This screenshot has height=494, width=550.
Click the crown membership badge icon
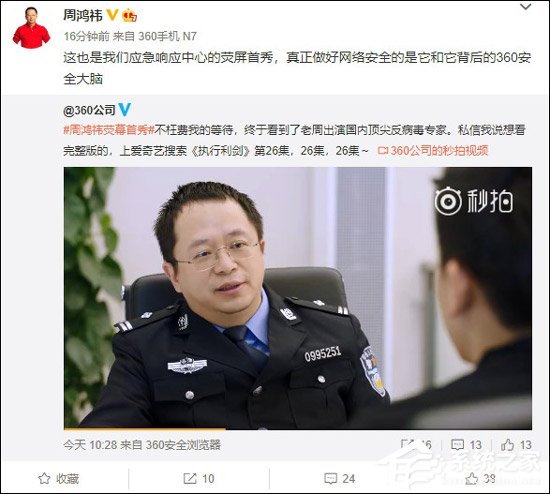pos(129,15)
